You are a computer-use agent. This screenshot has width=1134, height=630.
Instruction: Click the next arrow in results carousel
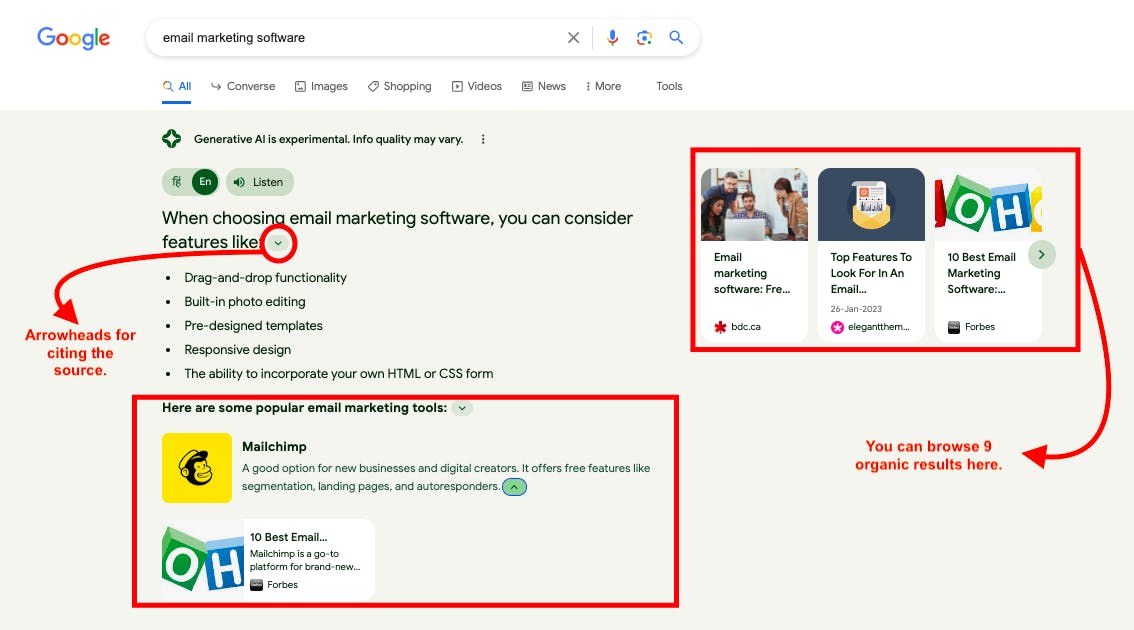click(1041, 255)
